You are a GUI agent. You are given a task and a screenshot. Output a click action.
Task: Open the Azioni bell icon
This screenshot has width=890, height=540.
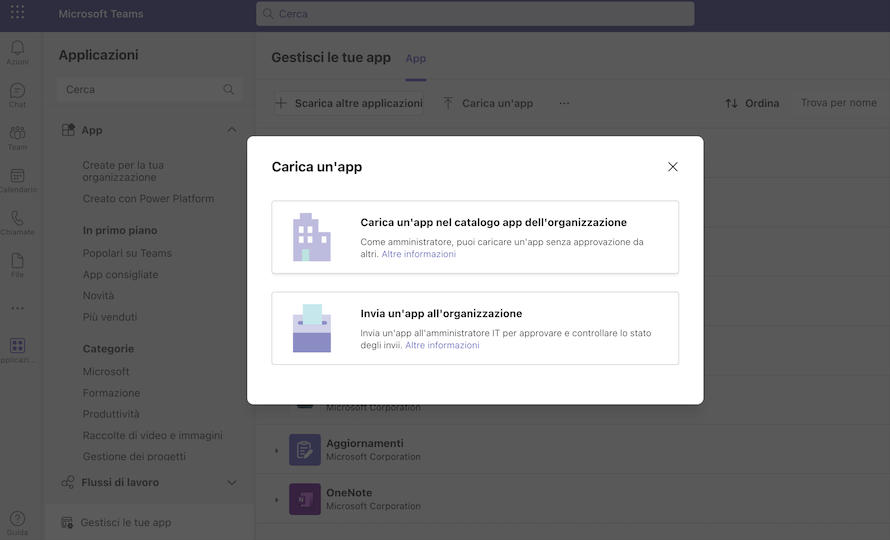pyautogui.click(x=18, y=52)
